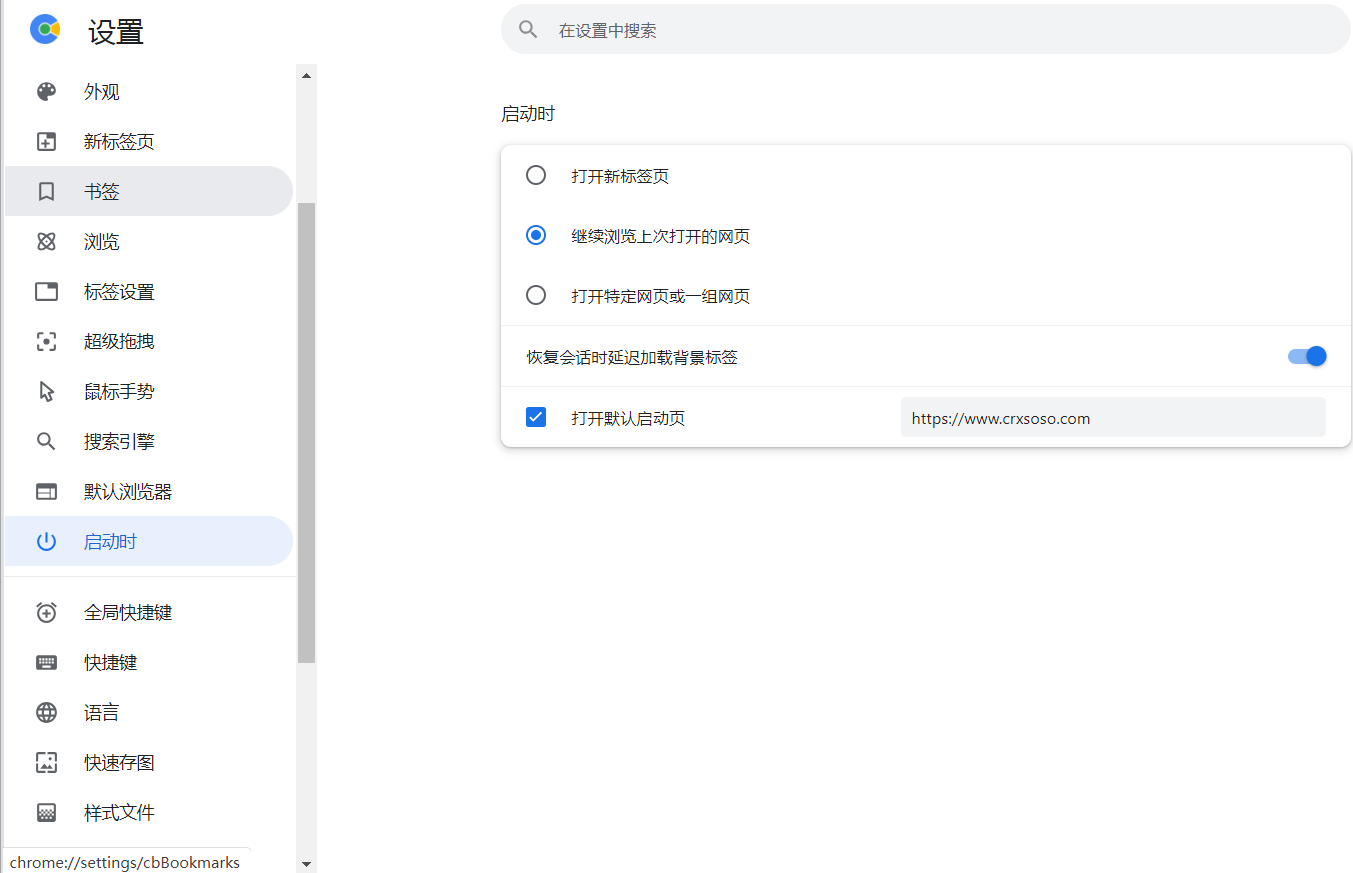Image resolution: width=1353 pixels, height=873 pixels.
Task: Open 外观 settings section
Action: (149, 92)
